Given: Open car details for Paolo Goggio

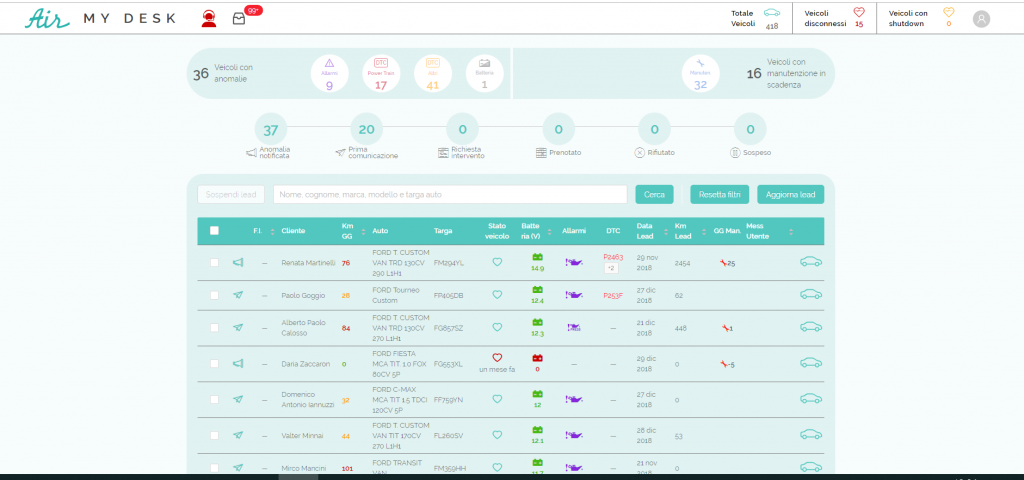Looking at the screenshot, I should point(811,294).
